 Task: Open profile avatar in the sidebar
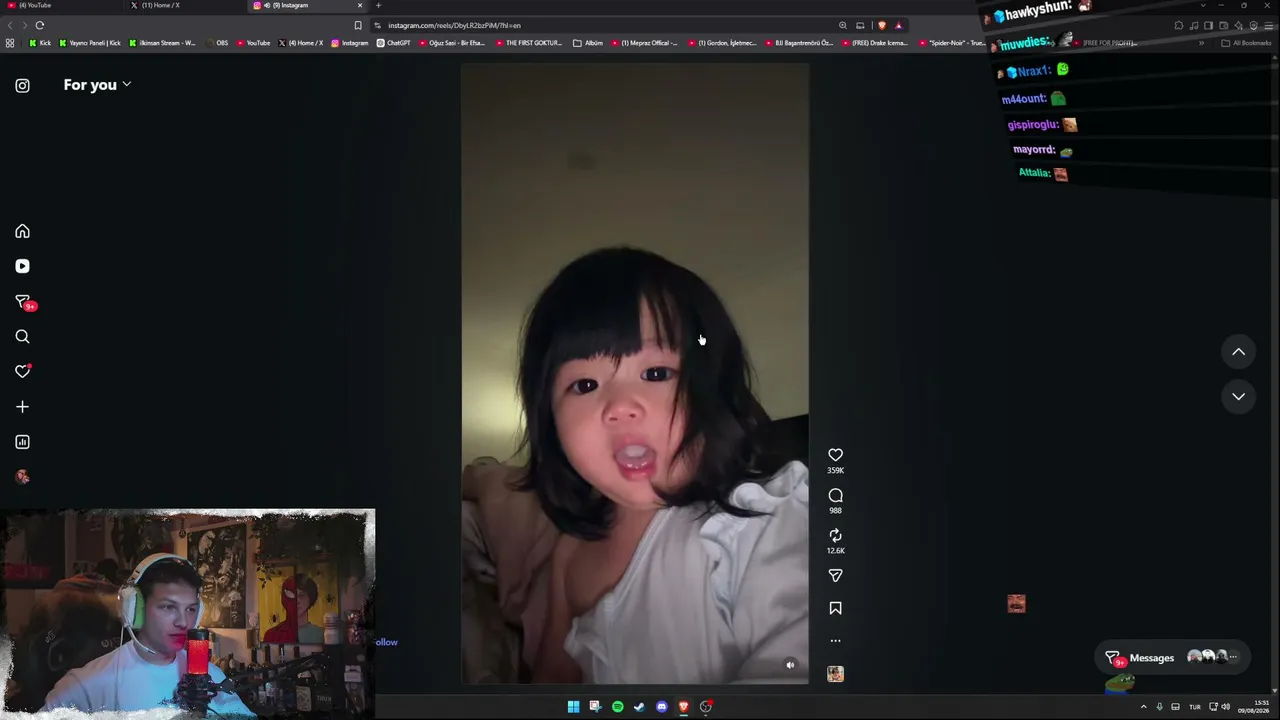tap(22, 477)
